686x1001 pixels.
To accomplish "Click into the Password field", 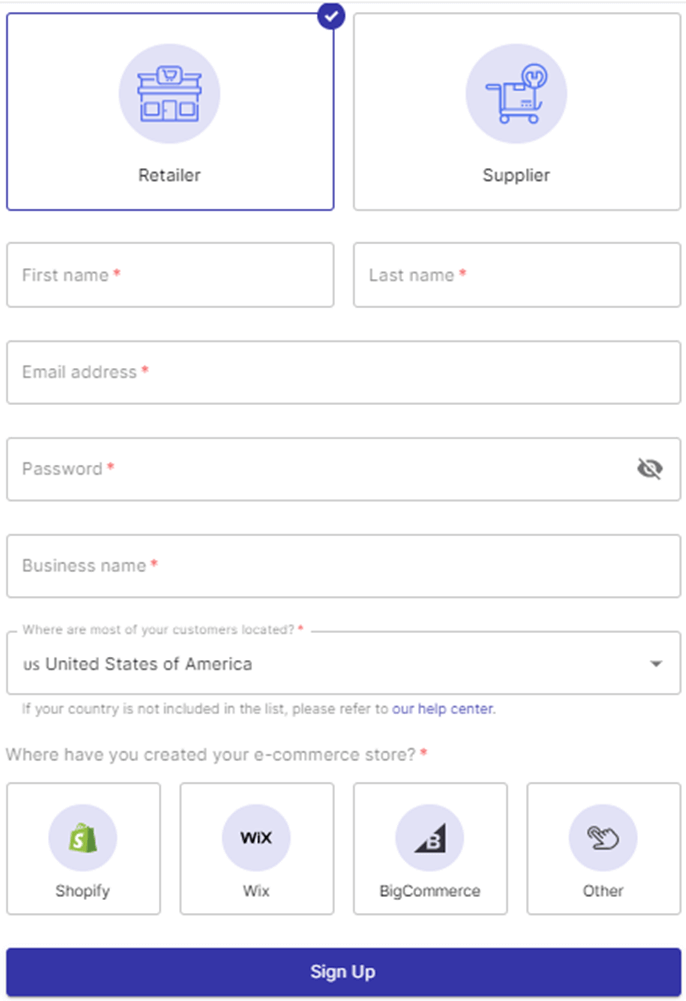I will click(x=343, y=469).
